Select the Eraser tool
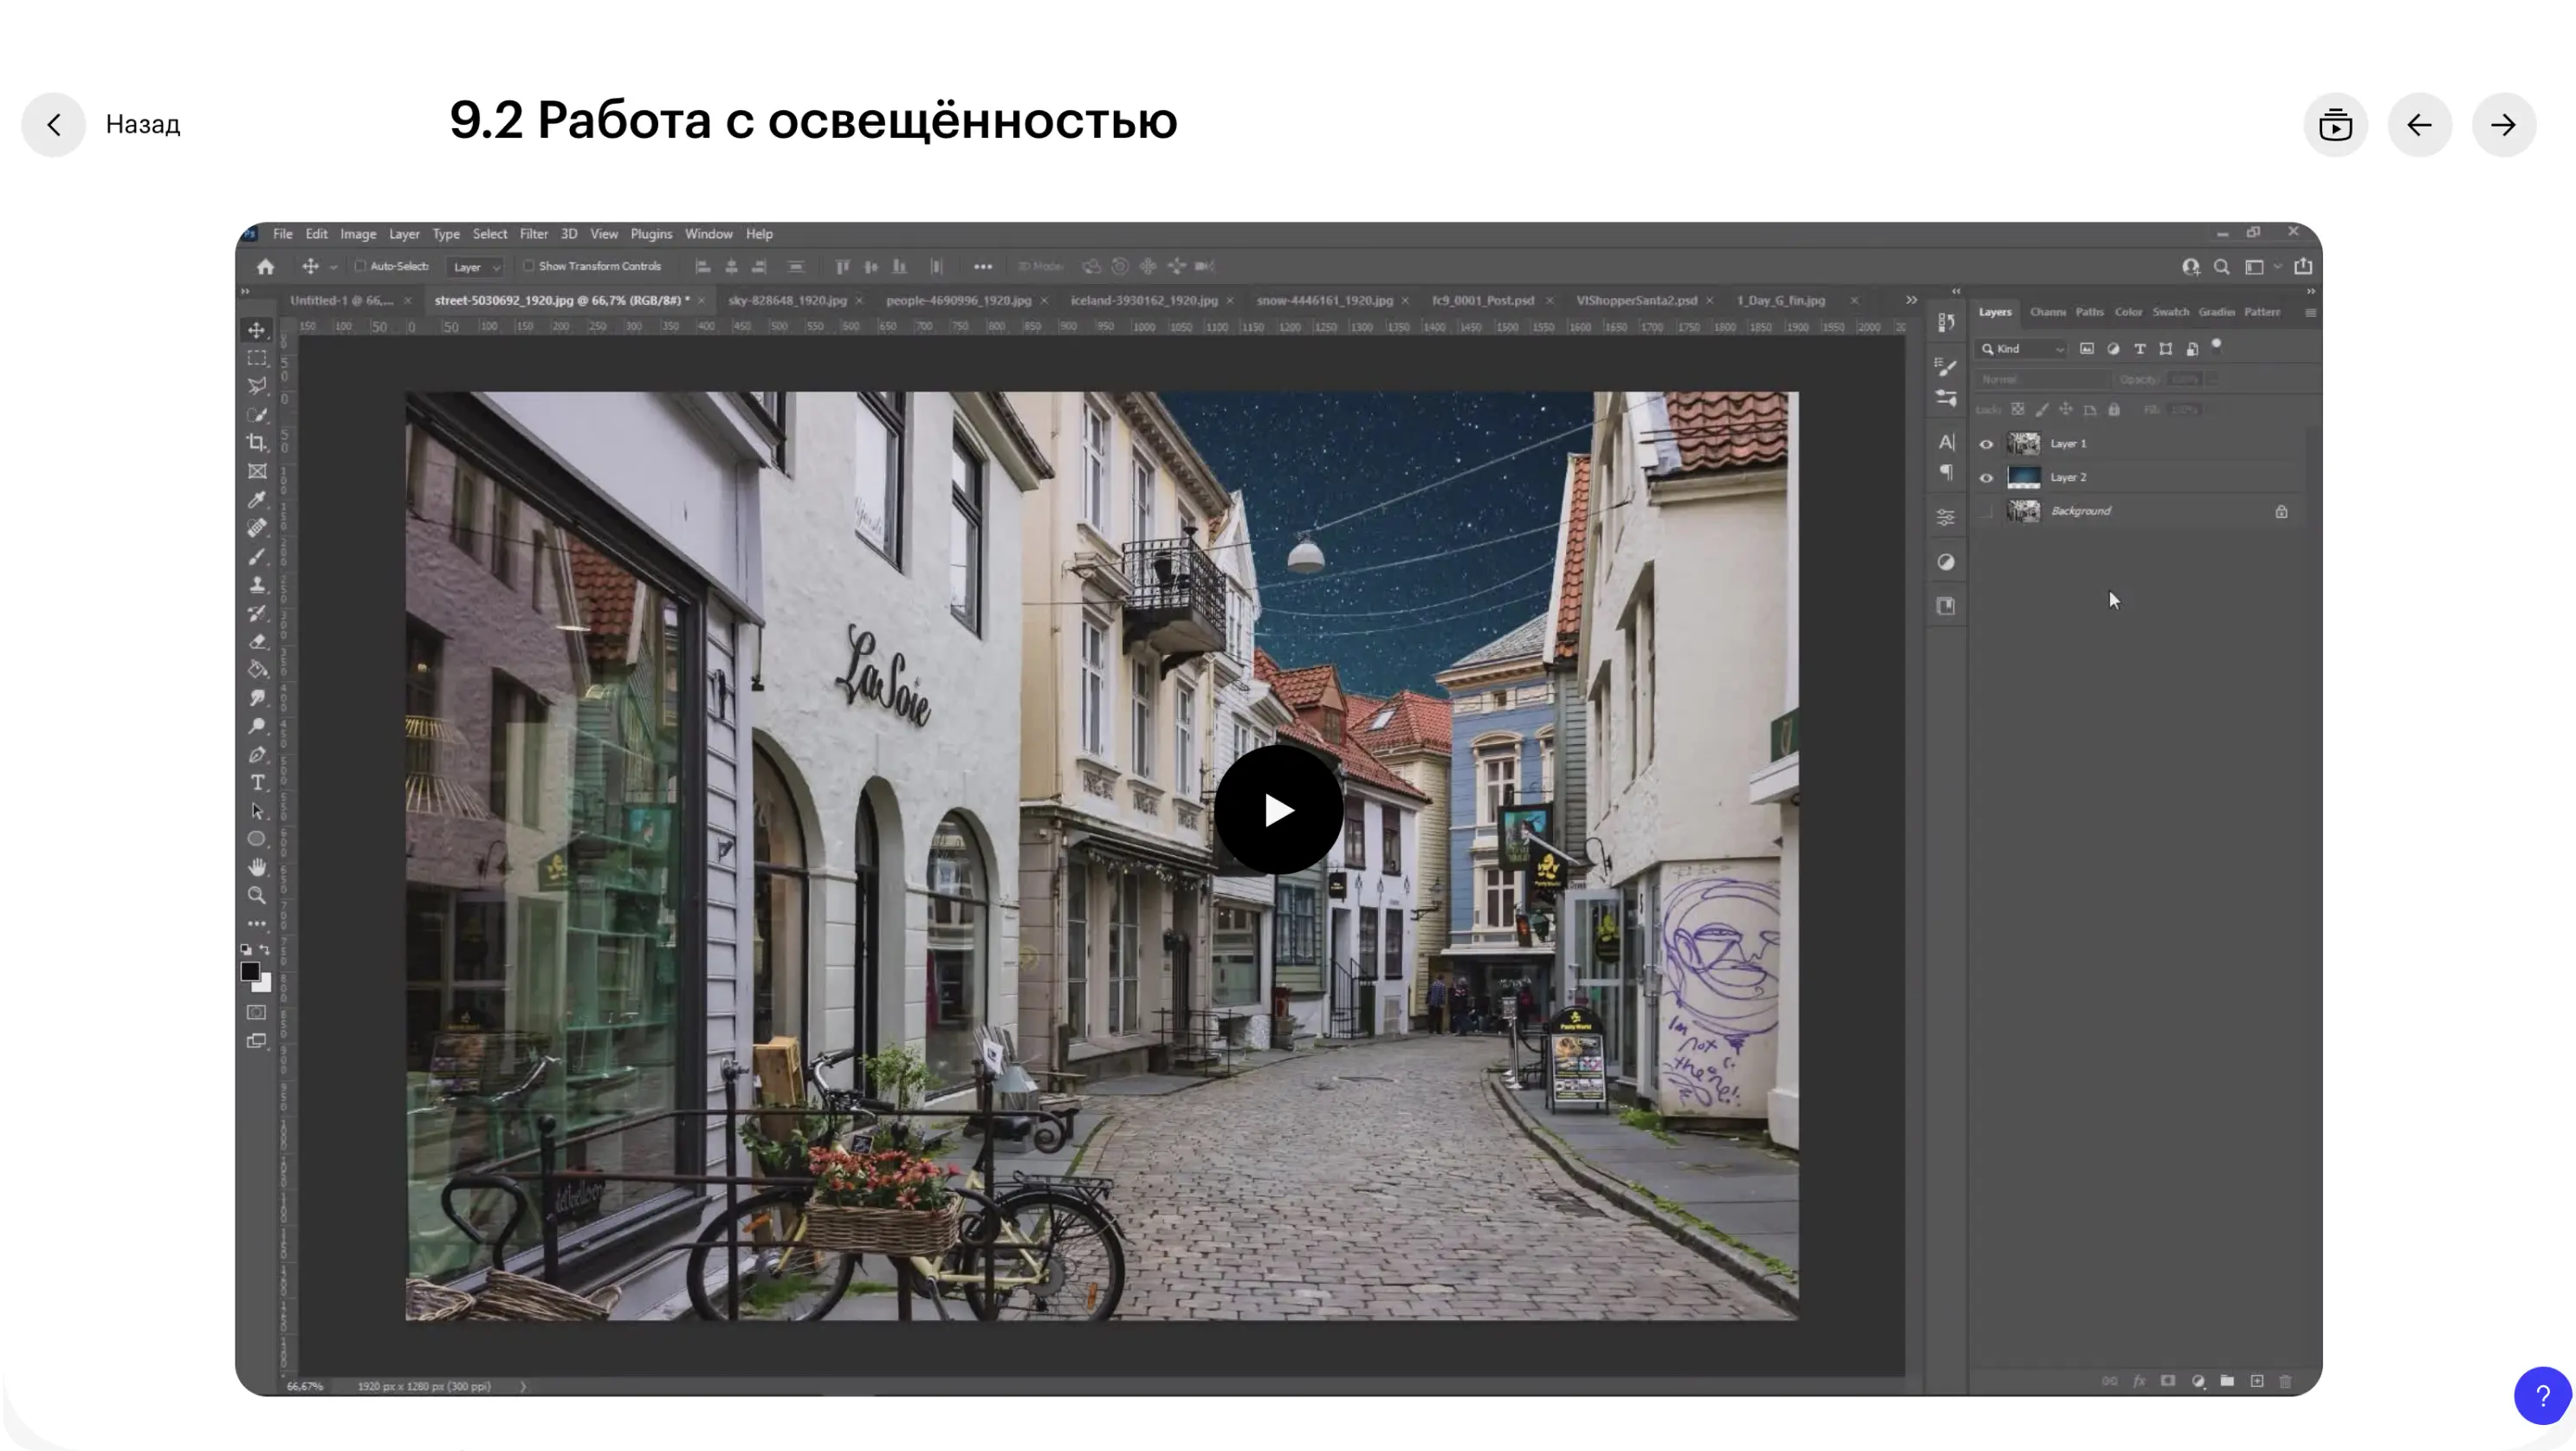The image size is (2576, 1451). pyautogui.click(x=257, y=641)
